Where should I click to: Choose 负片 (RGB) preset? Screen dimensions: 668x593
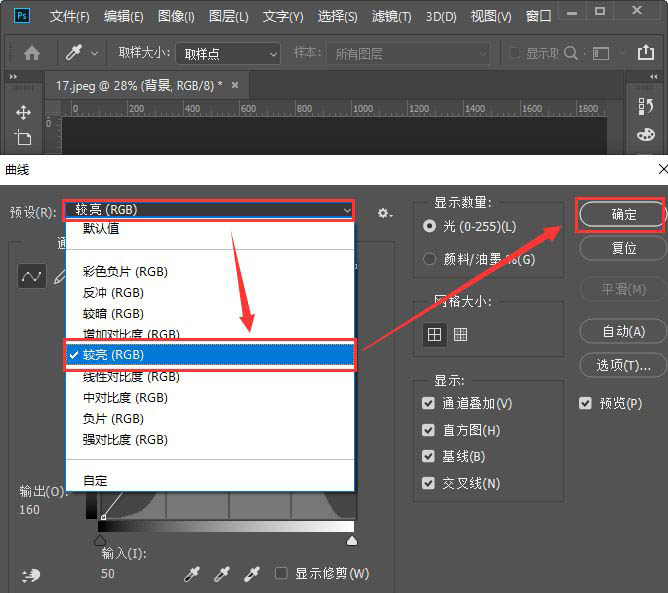point(210,418)
